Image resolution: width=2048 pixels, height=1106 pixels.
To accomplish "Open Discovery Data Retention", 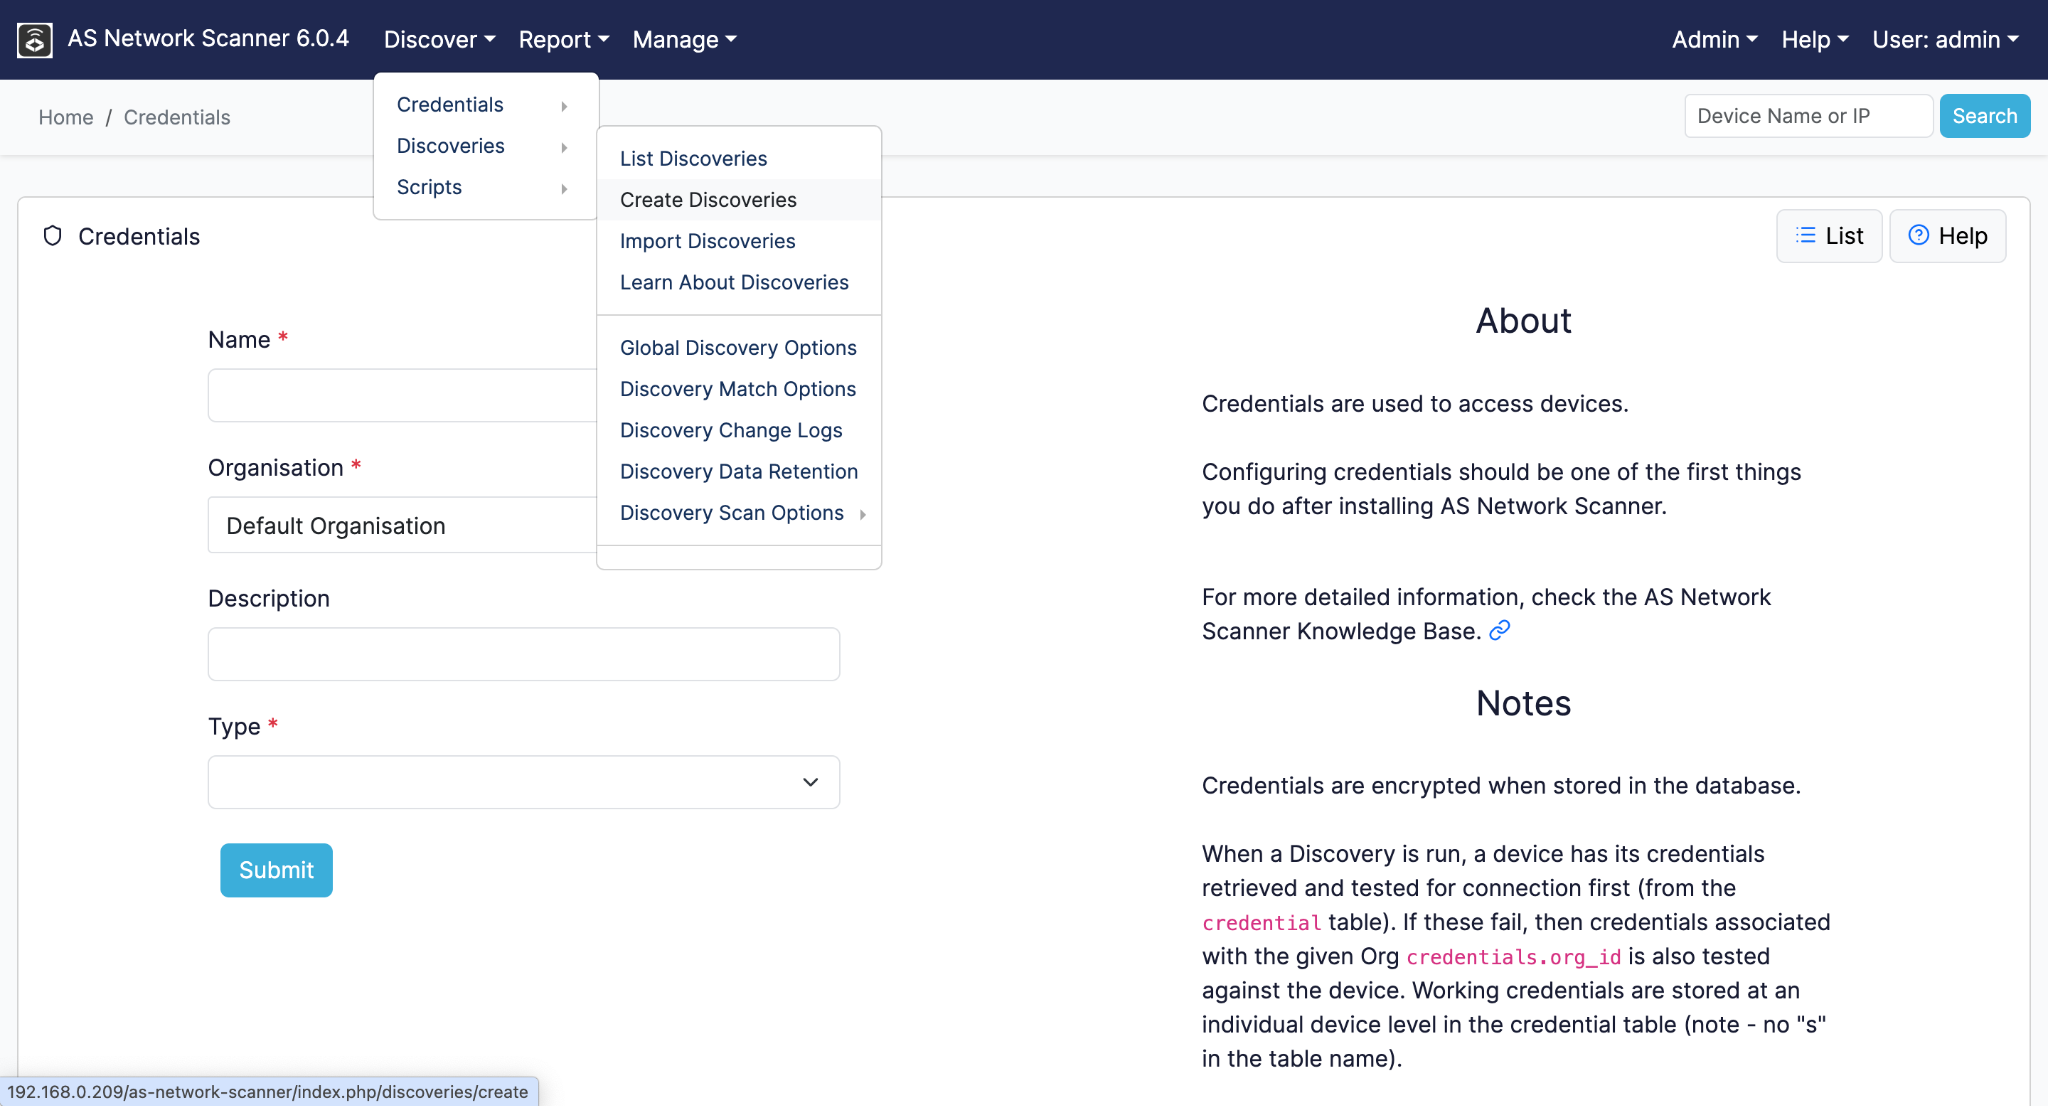I will [x=739, y=471].
